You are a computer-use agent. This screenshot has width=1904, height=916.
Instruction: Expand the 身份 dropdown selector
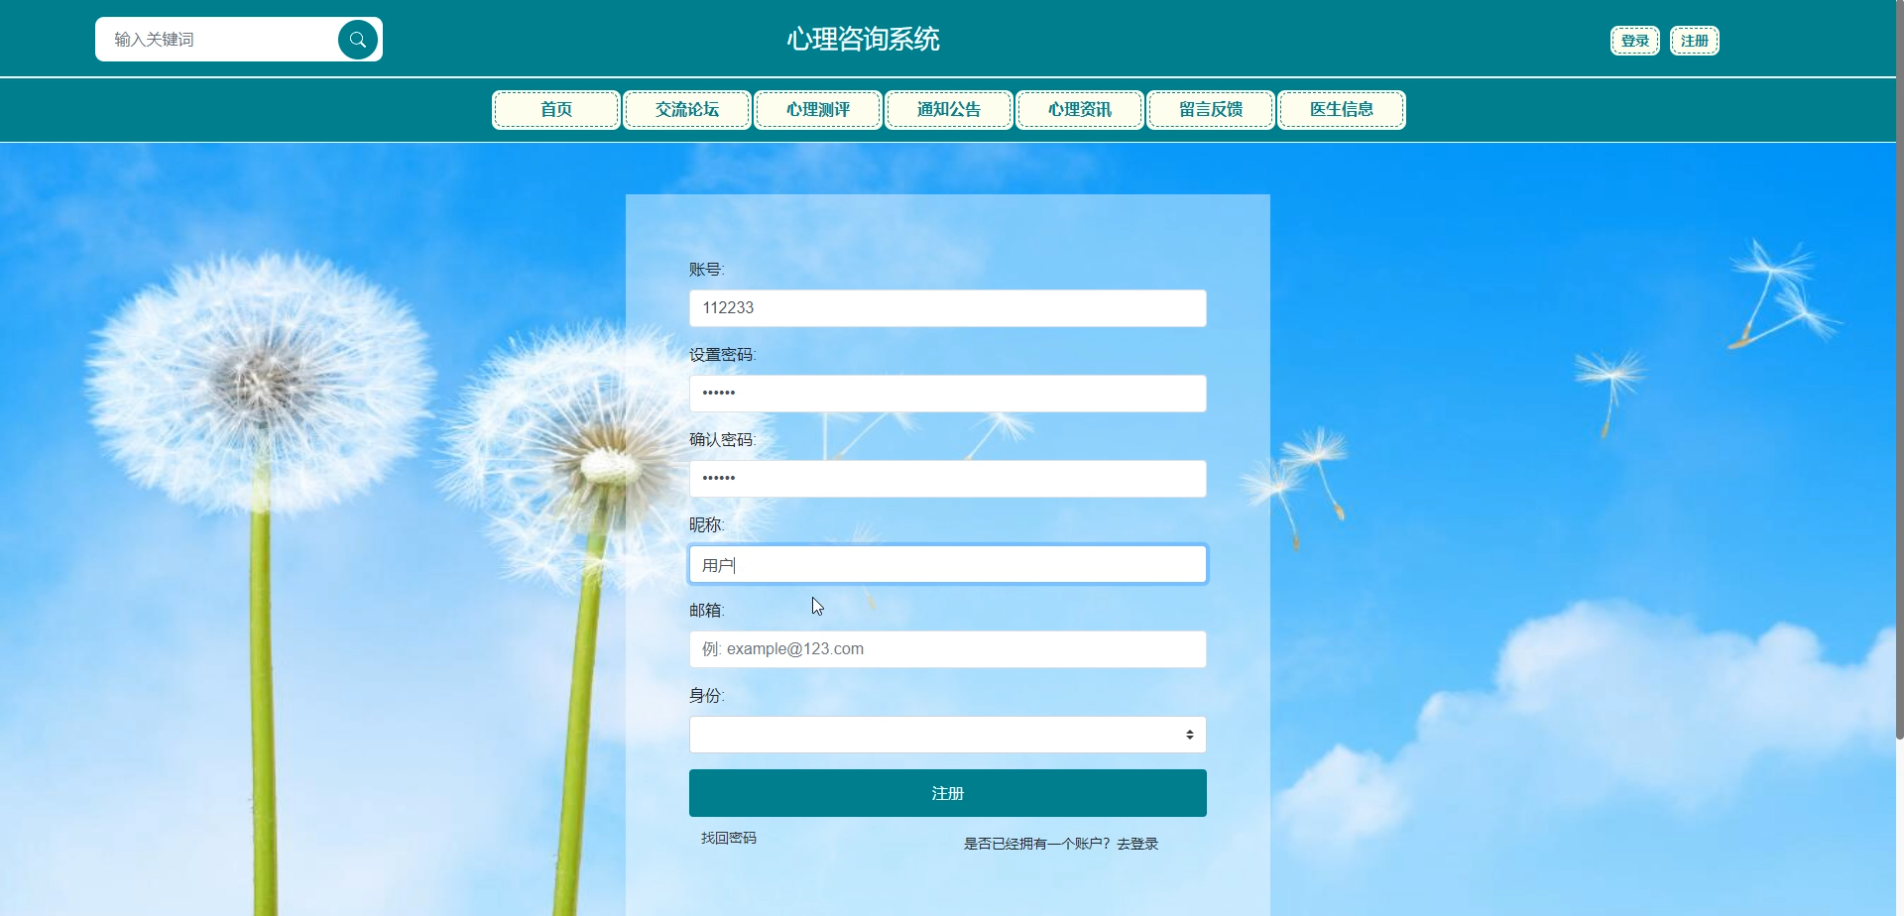pos(948,735)
